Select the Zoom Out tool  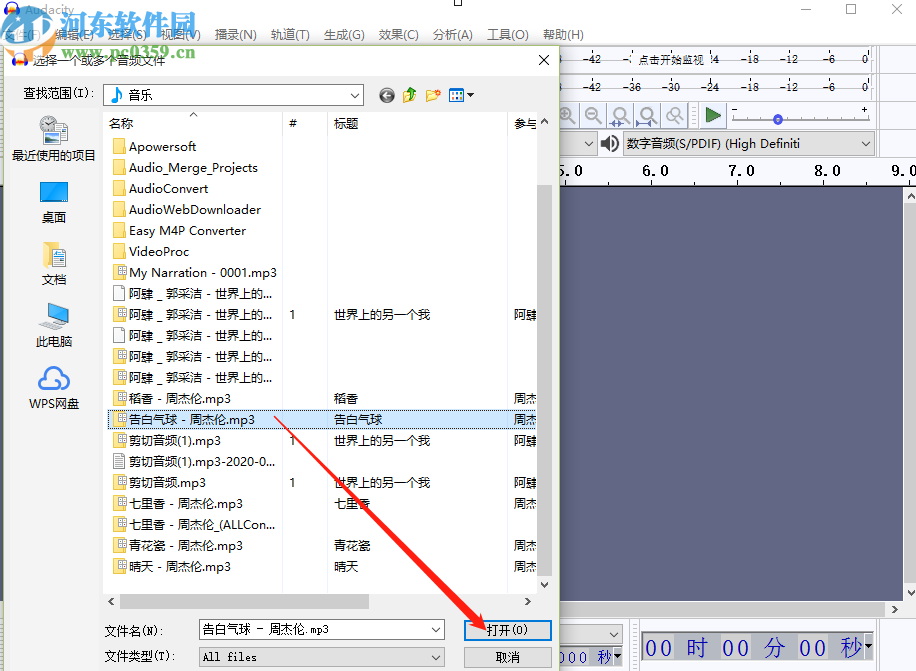pos(591,115)
